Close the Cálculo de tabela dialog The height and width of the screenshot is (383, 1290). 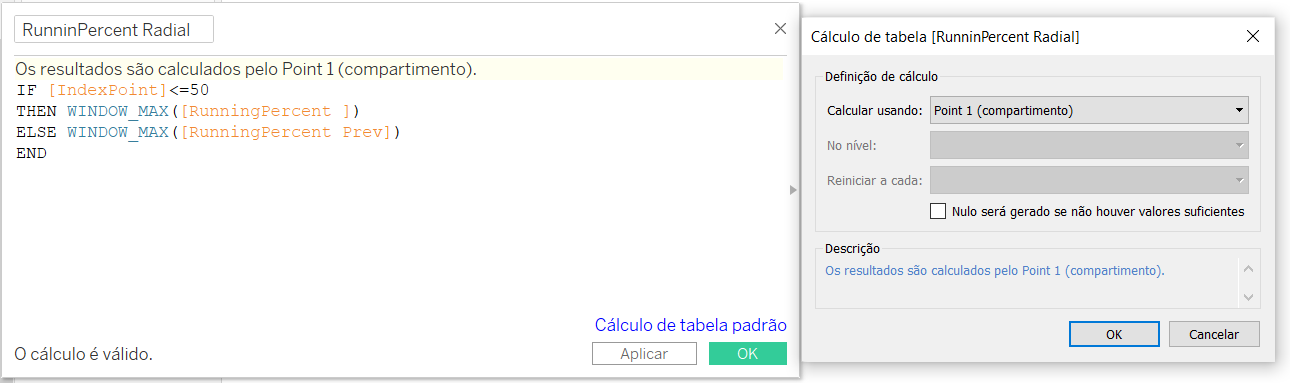[x=1252, y=36]
